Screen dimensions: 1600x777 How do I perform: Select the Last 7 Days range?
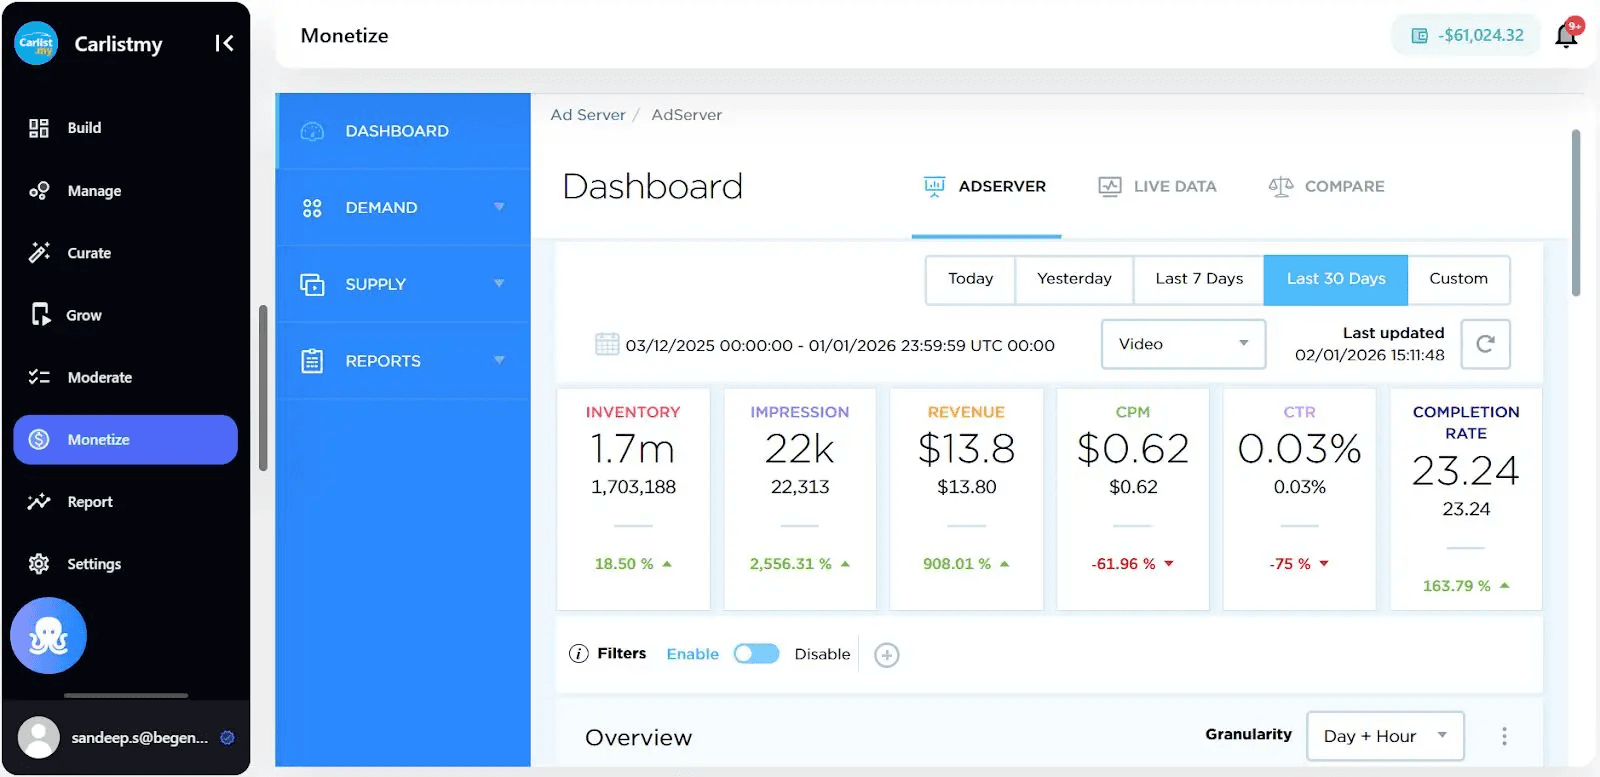coord(1199,279)
